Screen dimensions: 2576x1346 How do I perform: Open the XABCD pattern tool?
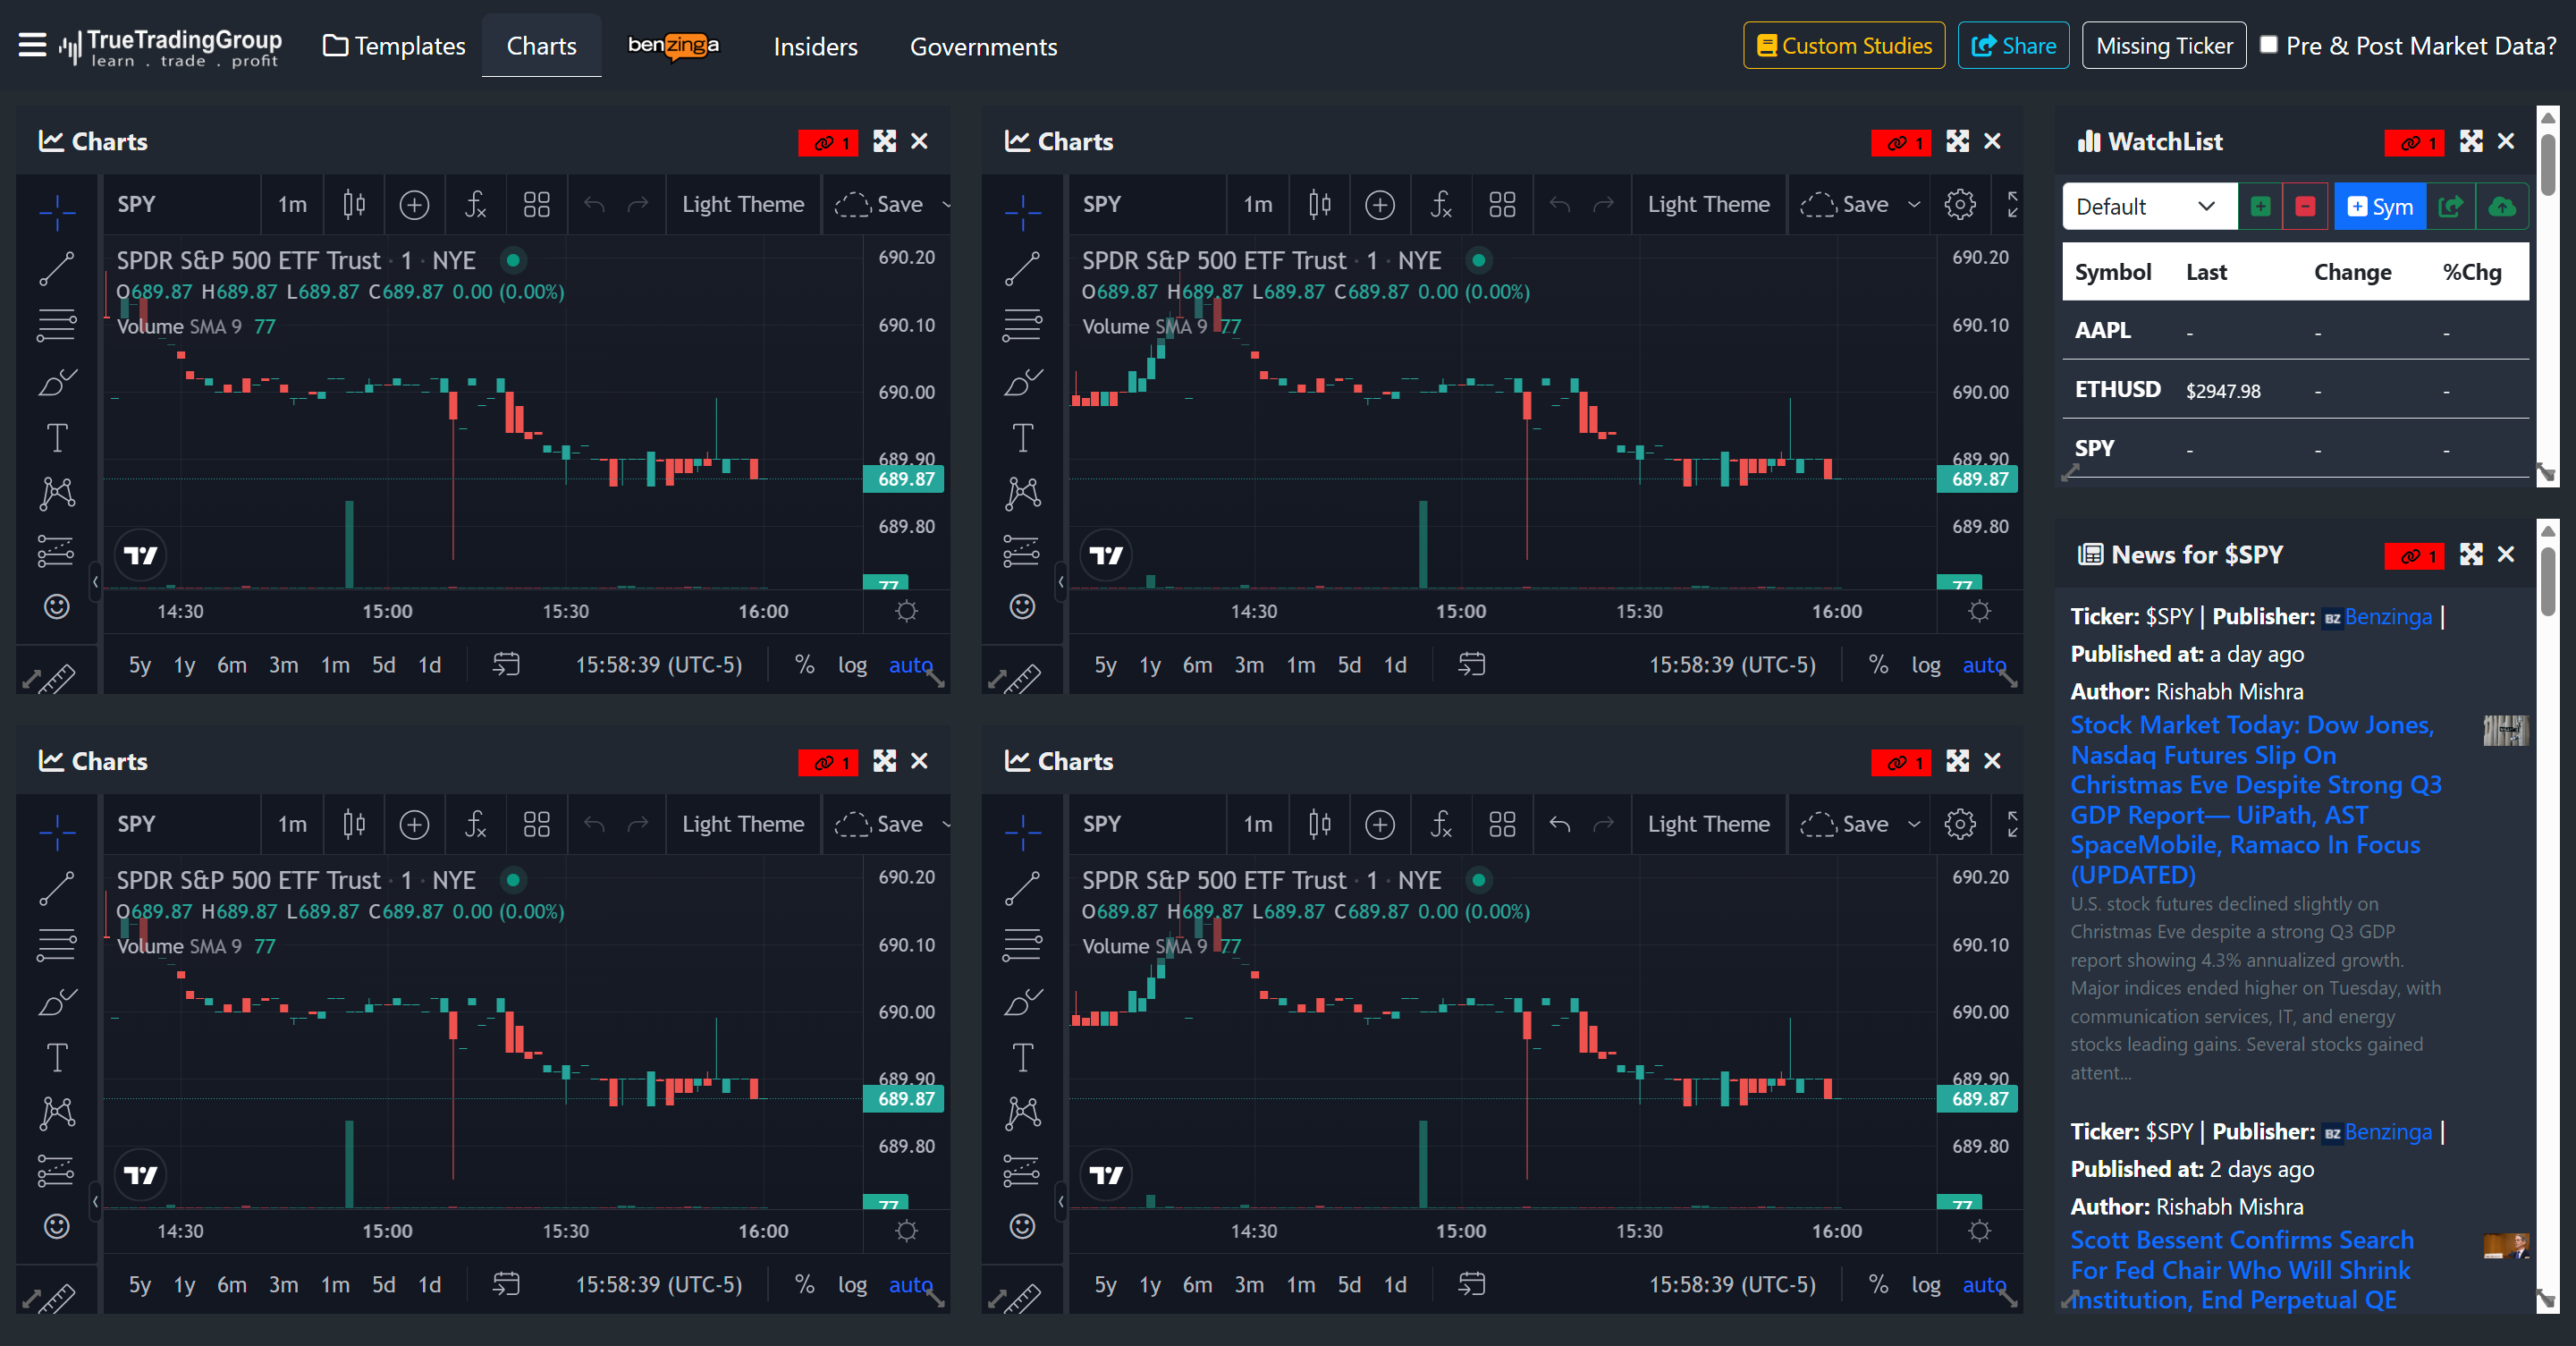pyautogui.click(x=57, y=491)
